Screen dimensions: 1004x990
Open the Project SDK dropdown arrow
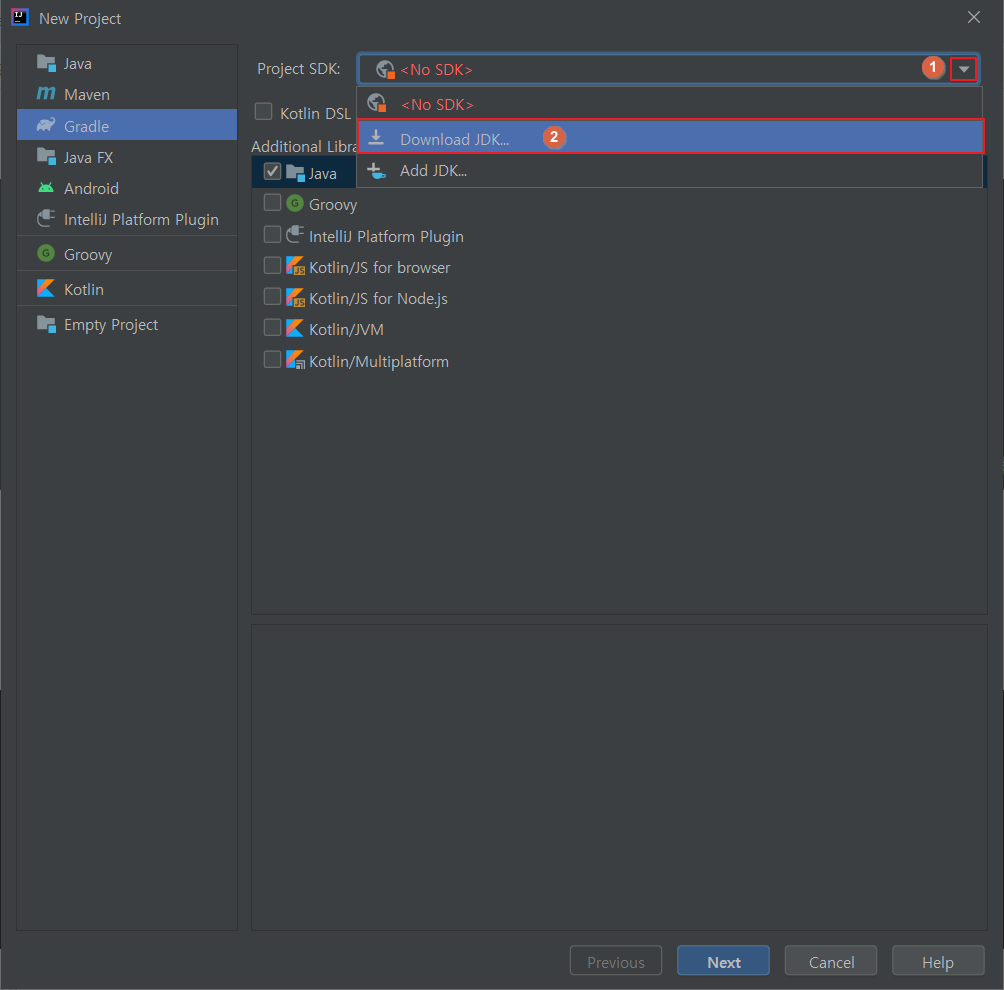[x=964, y=69]
